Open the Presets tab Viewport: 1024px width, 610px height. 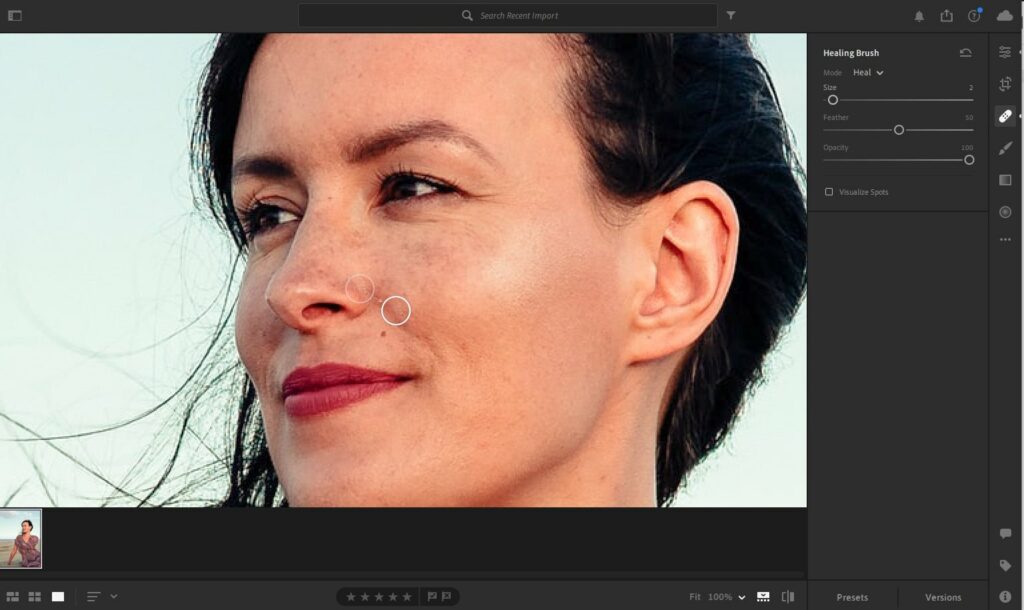tap(852, 597)
